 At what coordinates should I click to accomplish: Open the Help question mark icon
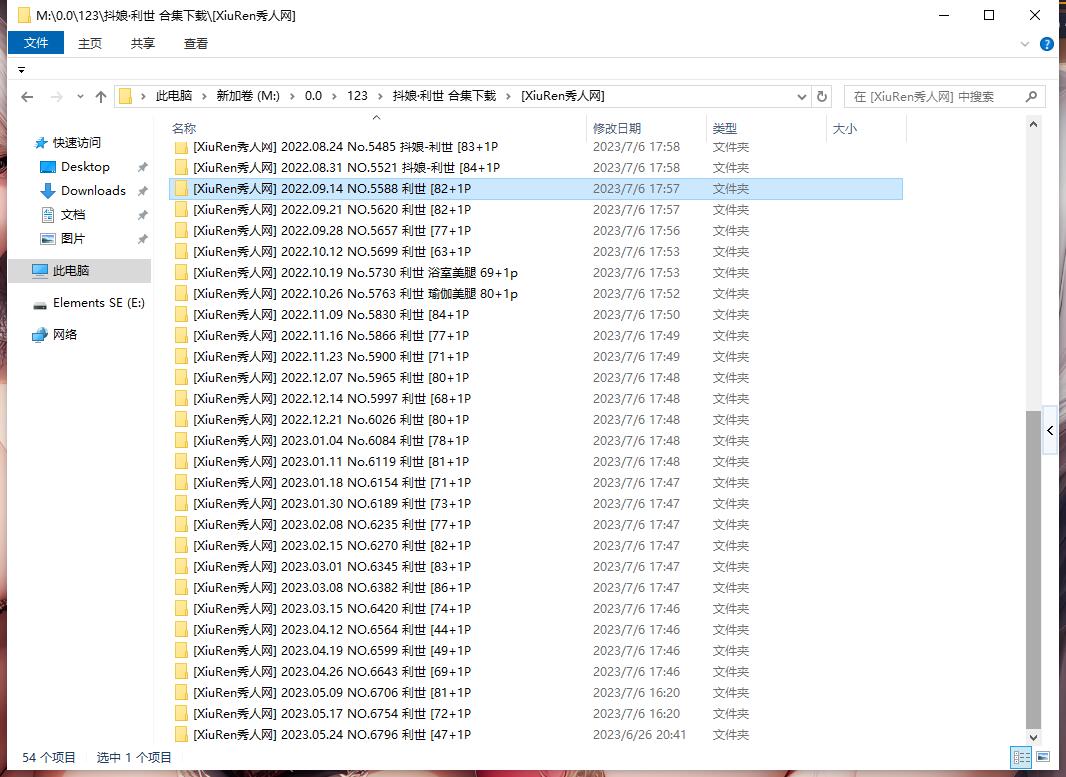tap(1047, 44)
